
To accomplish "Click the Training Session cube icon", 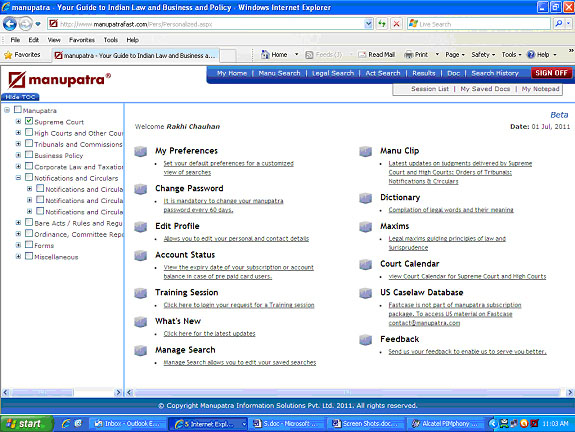I will tap(140, 293).
